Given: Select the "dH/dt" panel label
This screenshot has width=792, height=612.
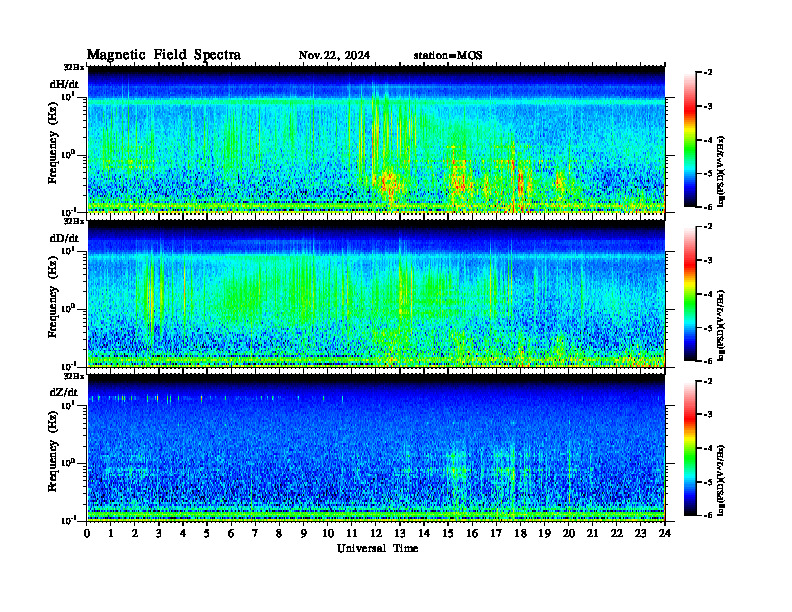Looking at the screenshot, I should pyautogui.click(x=64, y=84).
